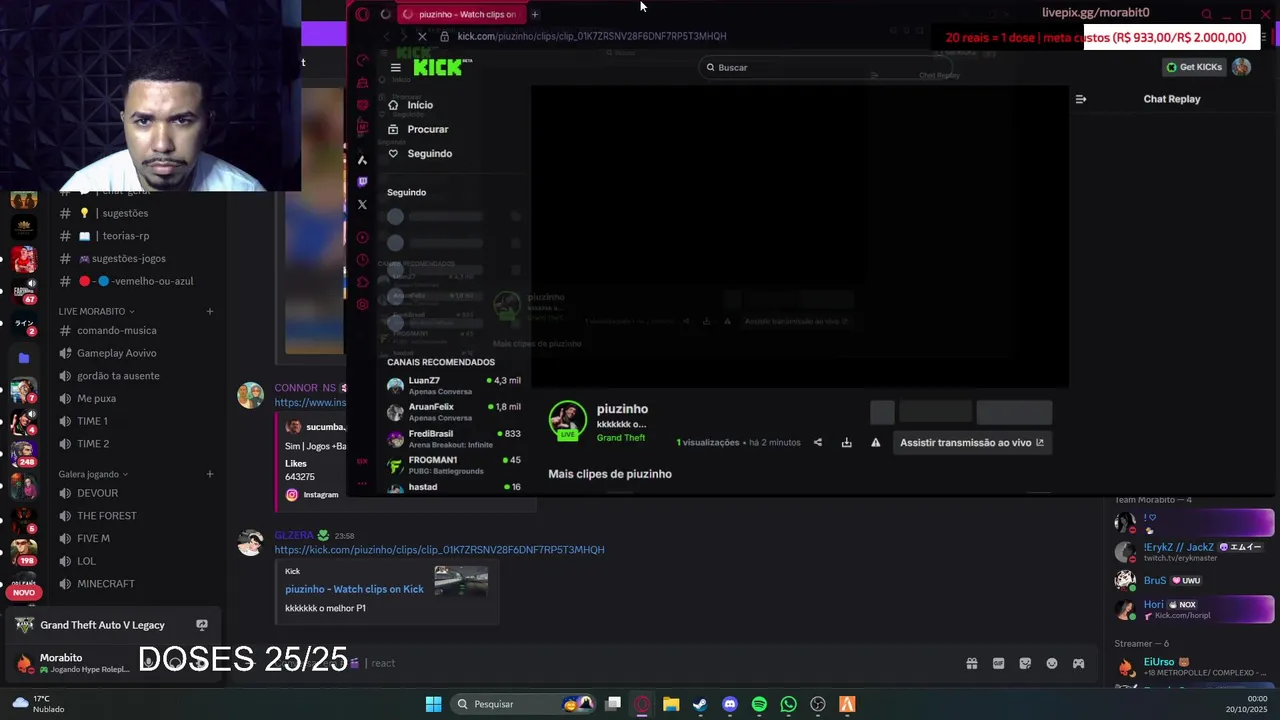
Task: Open piuzinho's live avatar
Action: (x=568, y=420)
